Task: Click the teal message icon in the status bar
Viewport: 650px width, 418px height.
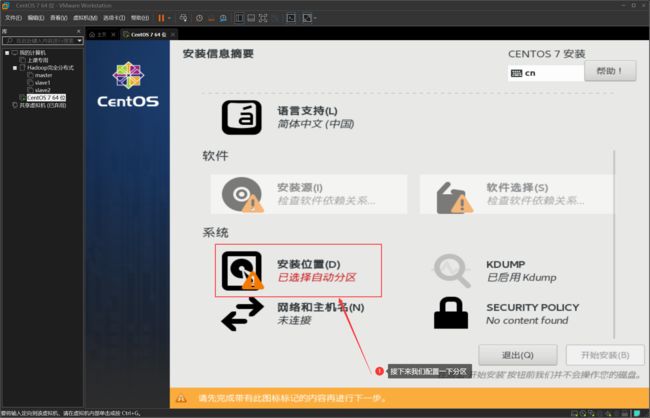Action: click(637, 413)
